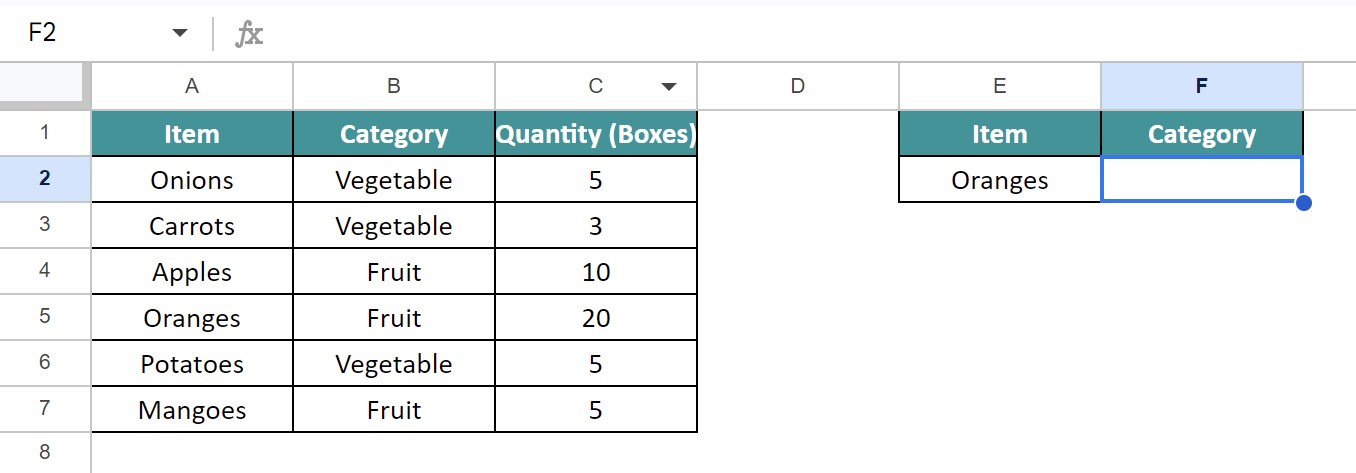Click the Quantity (Boxes) header cell
Image resolution: width=1356 pixels, height=473 pixels.
(x=596, y=134)
